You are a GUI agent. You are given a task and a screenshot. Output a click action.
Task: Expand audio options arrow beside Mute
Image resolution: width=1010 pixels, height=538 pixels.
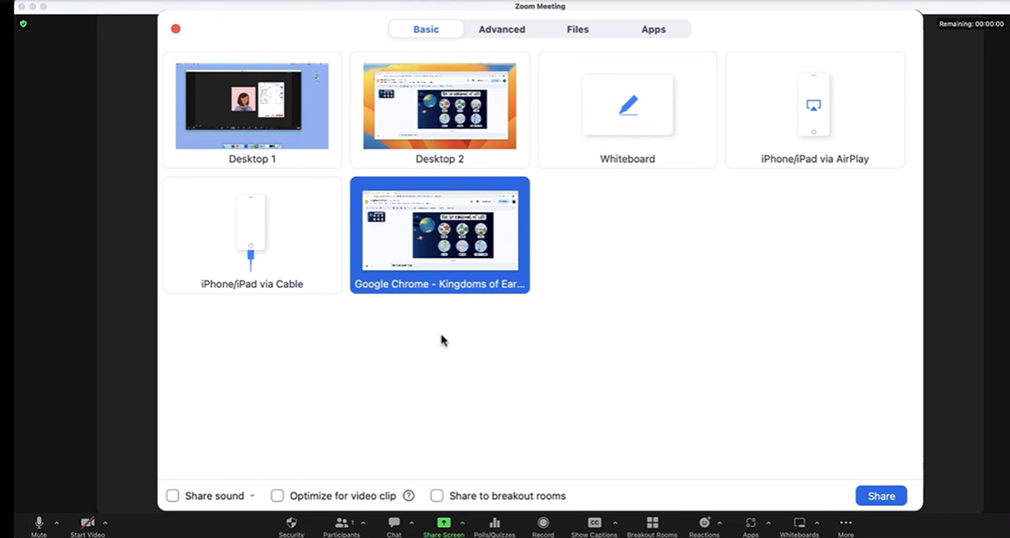tap(56, 523)
